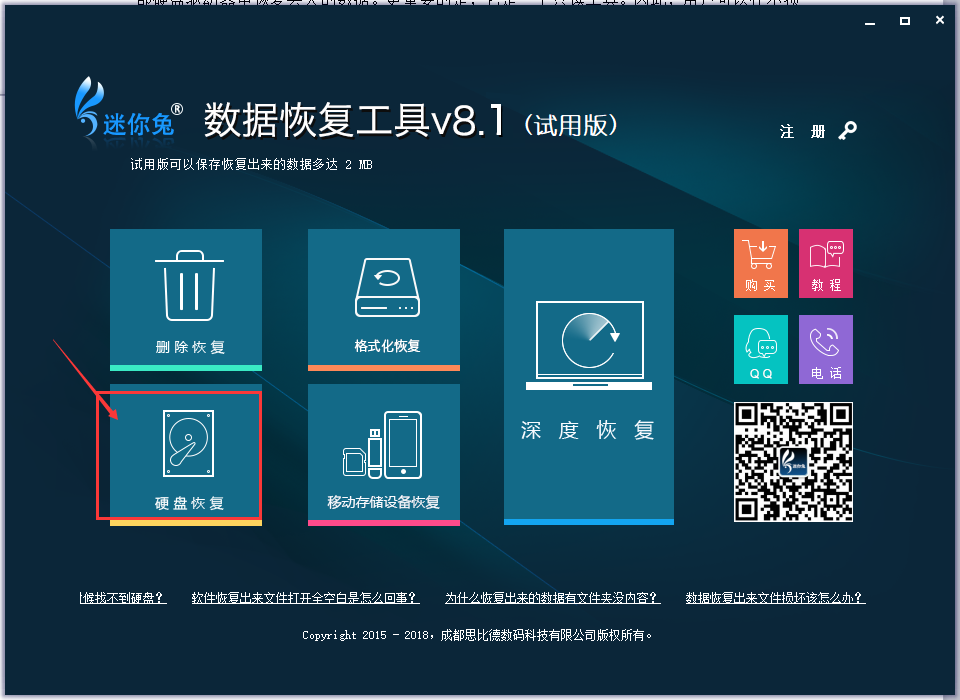
Task: Maximize the recovery tool window
Action: point(905,21)
